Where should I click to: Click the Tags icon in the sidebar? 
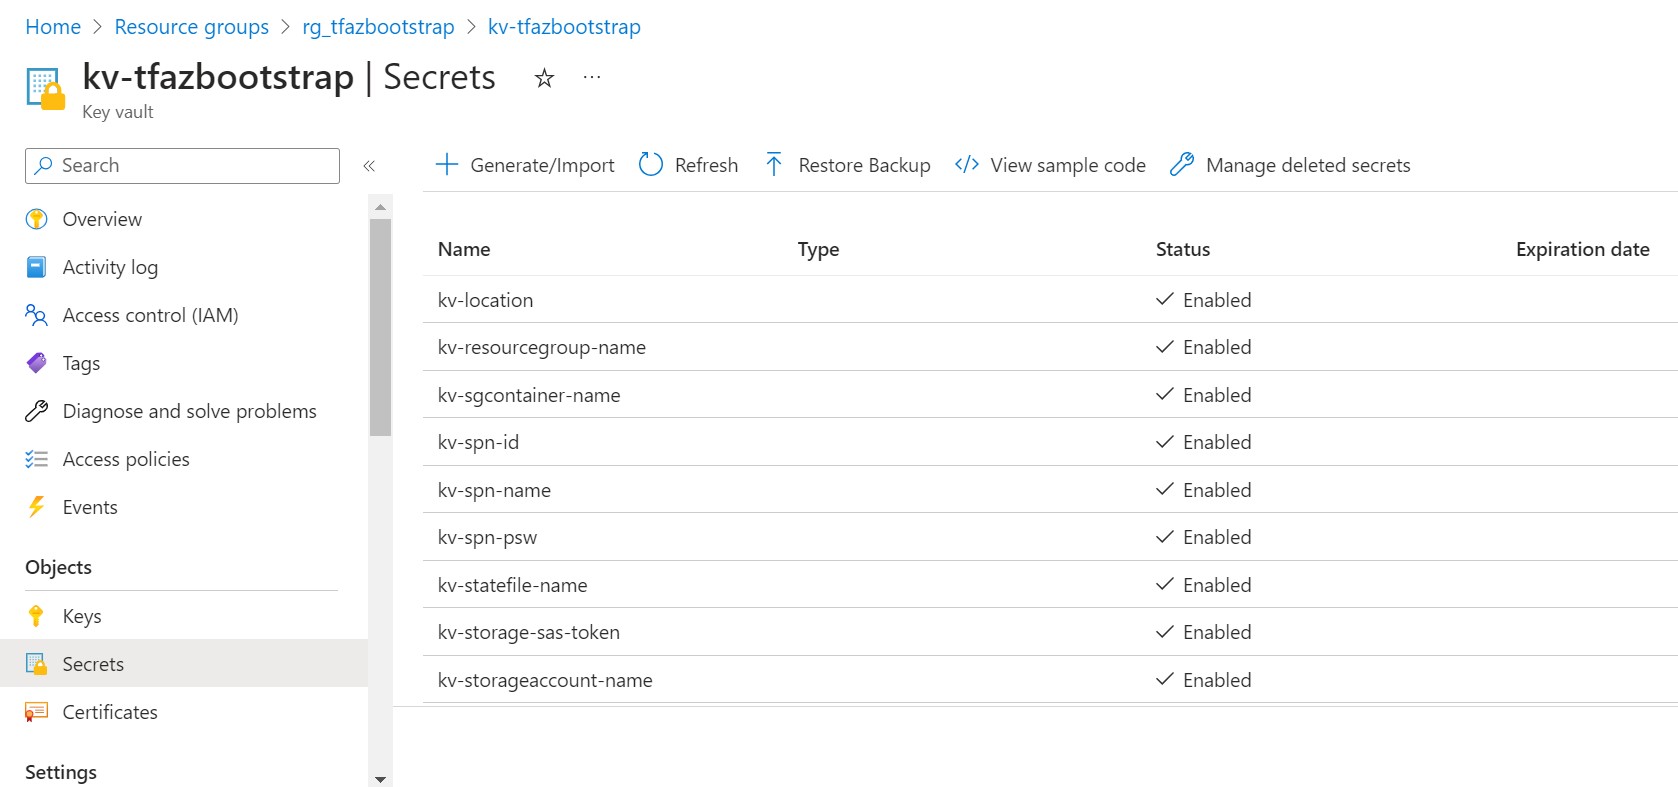pyautogui.click(x=37, y=363)
